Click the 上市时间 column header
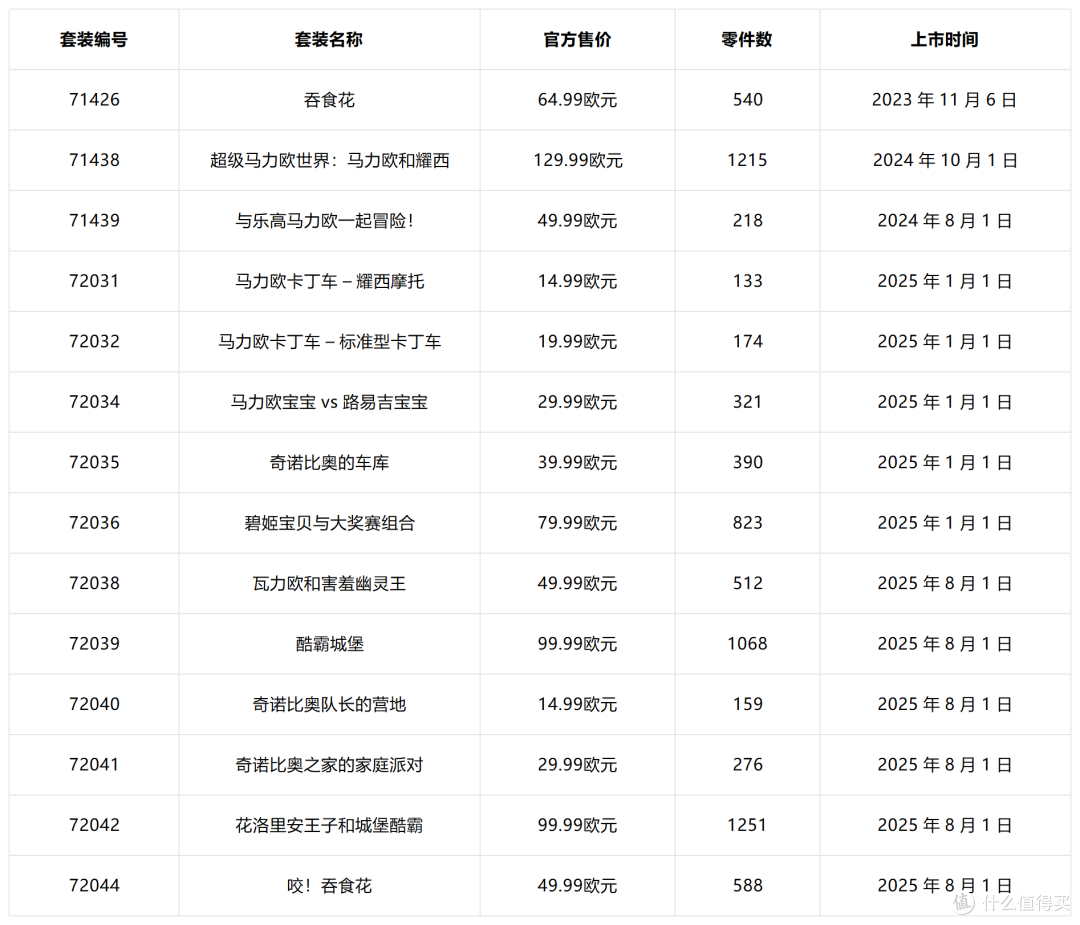The image size is (1080, 925). (x=944, y=40)
